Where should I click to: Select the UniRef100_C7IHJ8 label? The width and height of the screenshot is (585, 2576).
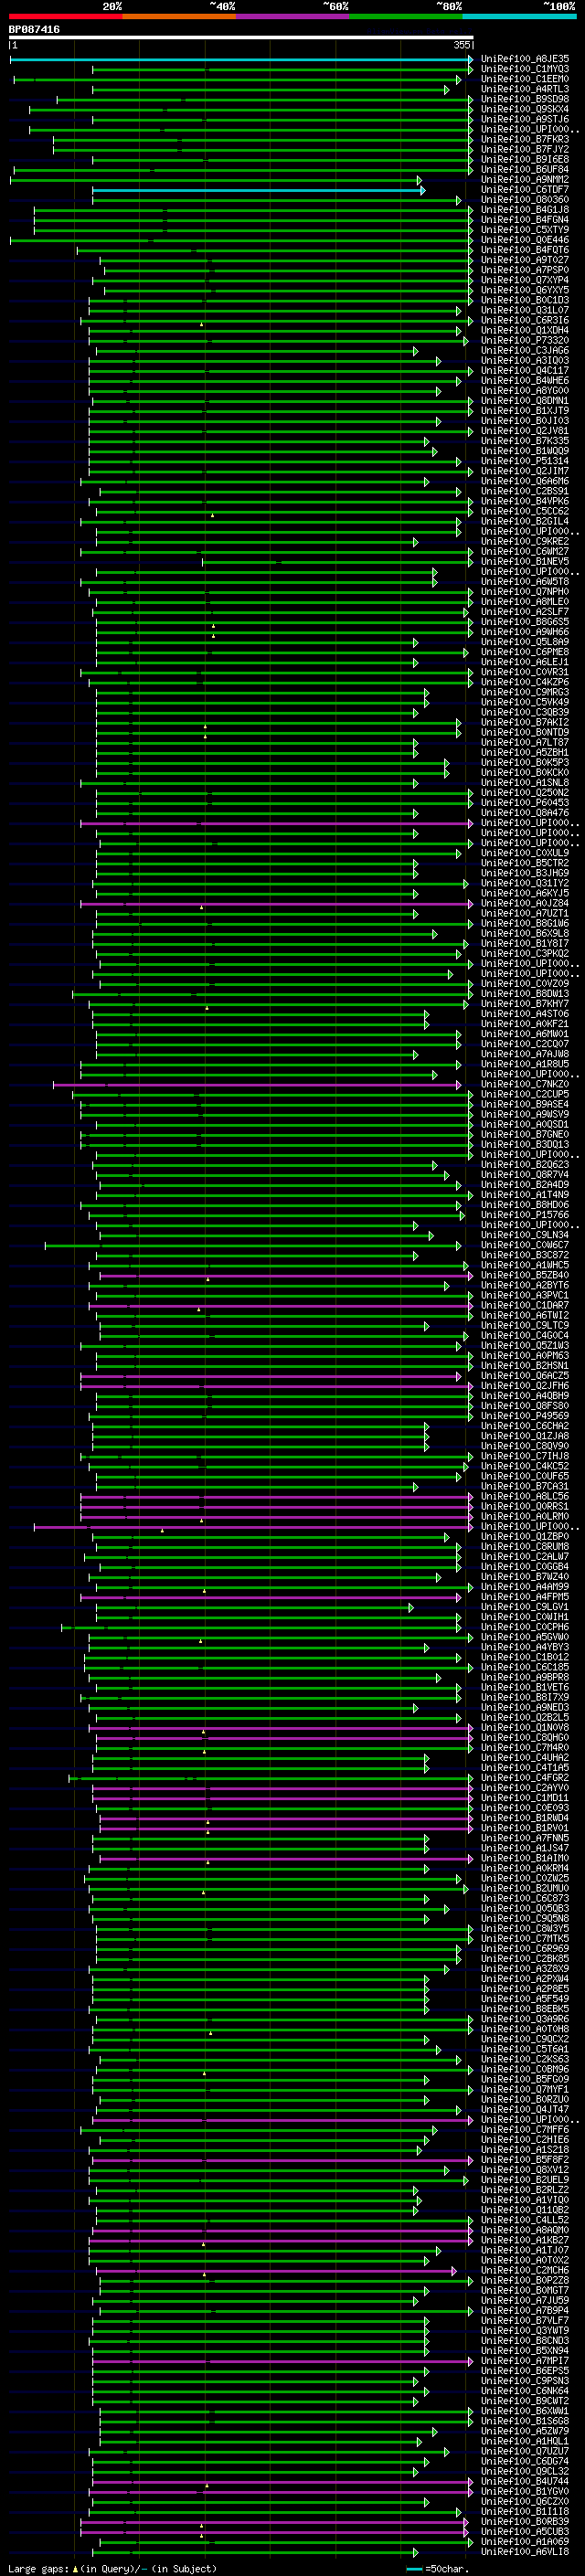pyautogui.click(x=525, y=1456)
